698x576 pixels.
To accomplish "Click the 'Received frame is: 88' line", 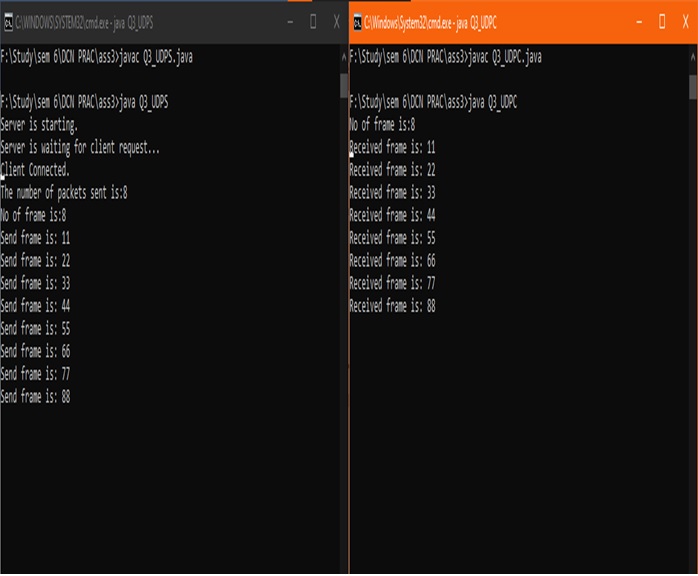I will click(393, 307).
